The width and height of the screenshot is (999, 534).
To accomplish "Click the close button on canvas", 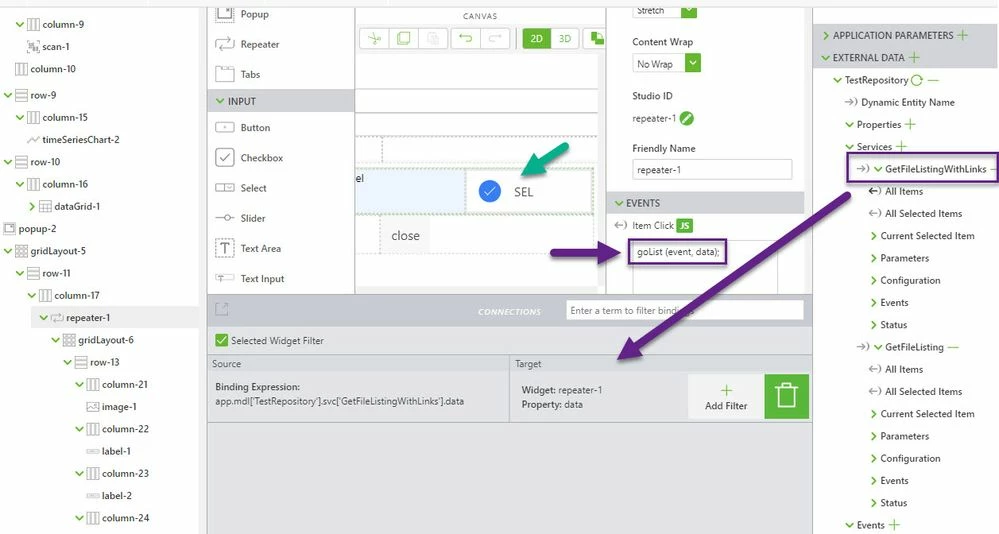I will point(405,236).
